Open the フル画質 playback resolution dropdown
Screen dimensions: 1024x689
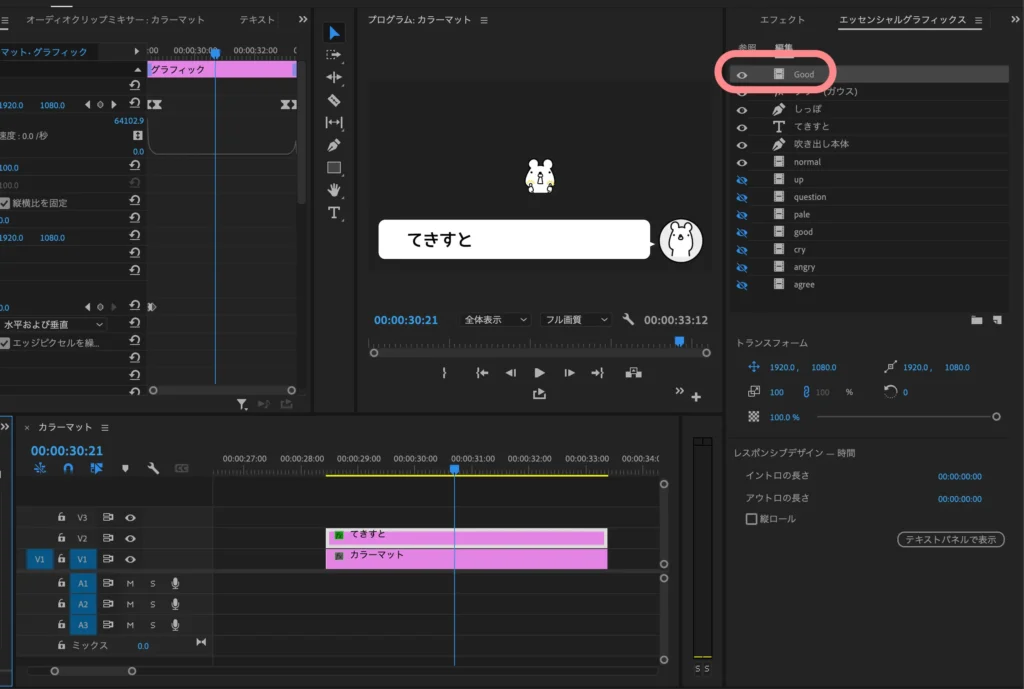[x=575, y=320]
